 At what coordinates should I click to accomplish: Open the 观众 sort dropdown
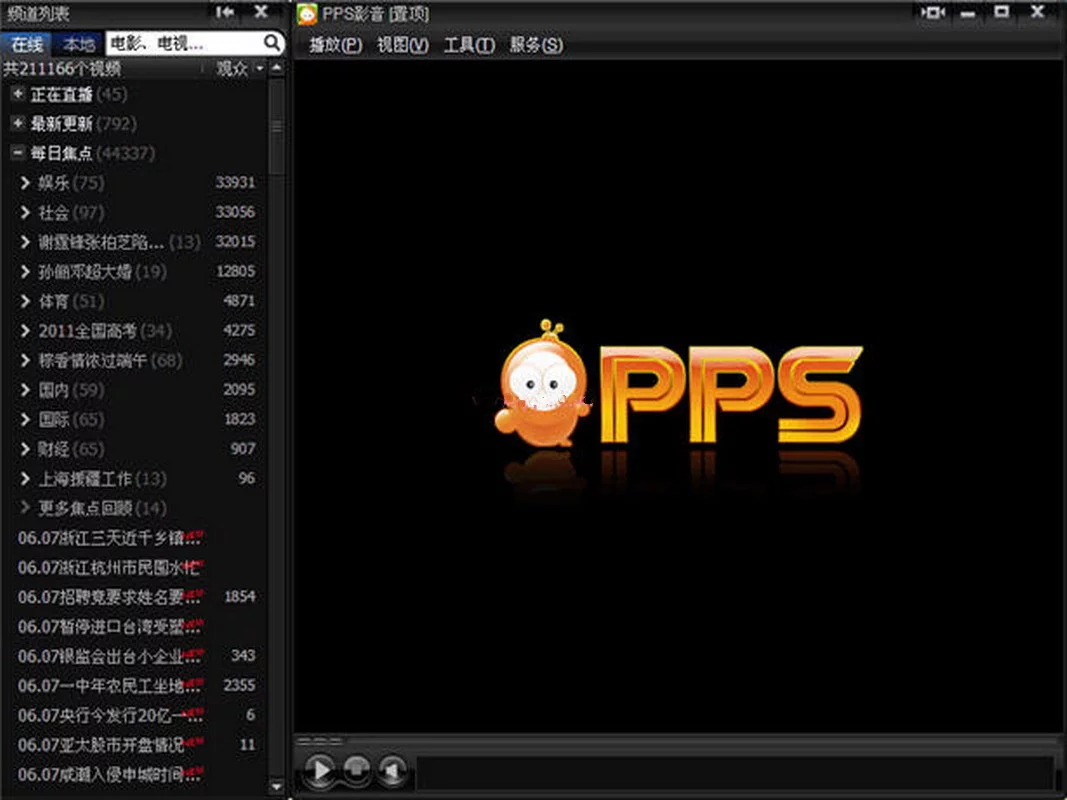pyautogui.click(x=240, y=68)
